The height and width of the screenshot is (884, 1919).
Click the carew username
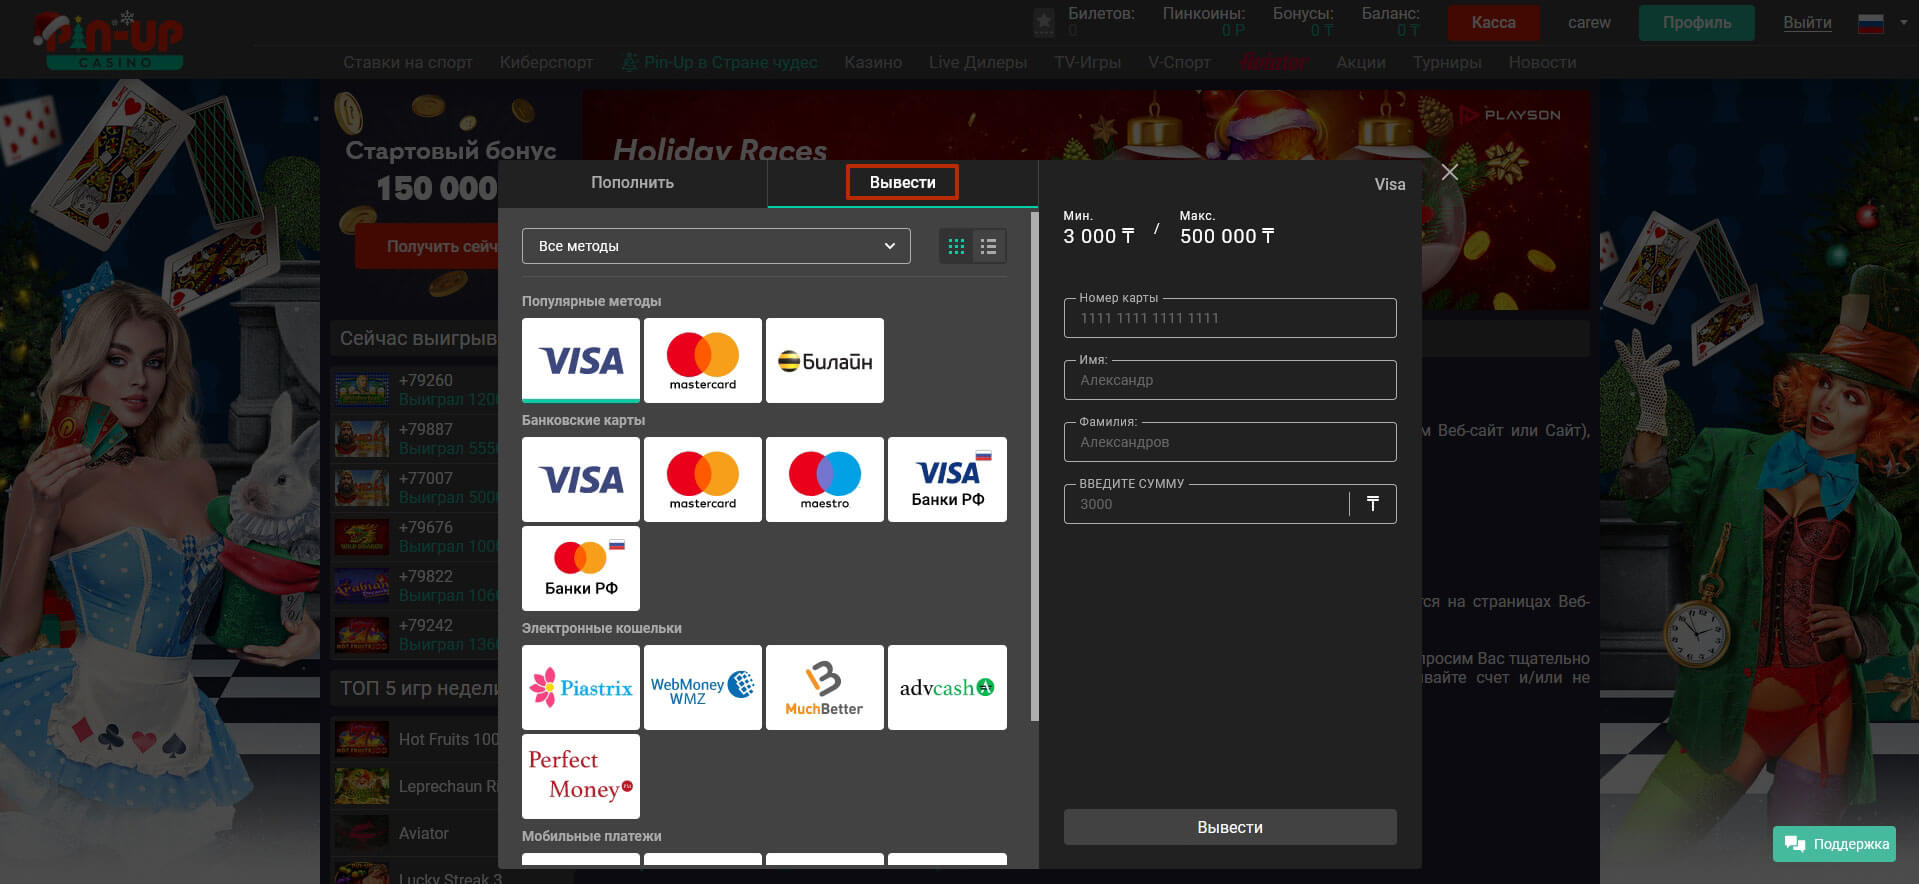click(x=1589, y=22)
